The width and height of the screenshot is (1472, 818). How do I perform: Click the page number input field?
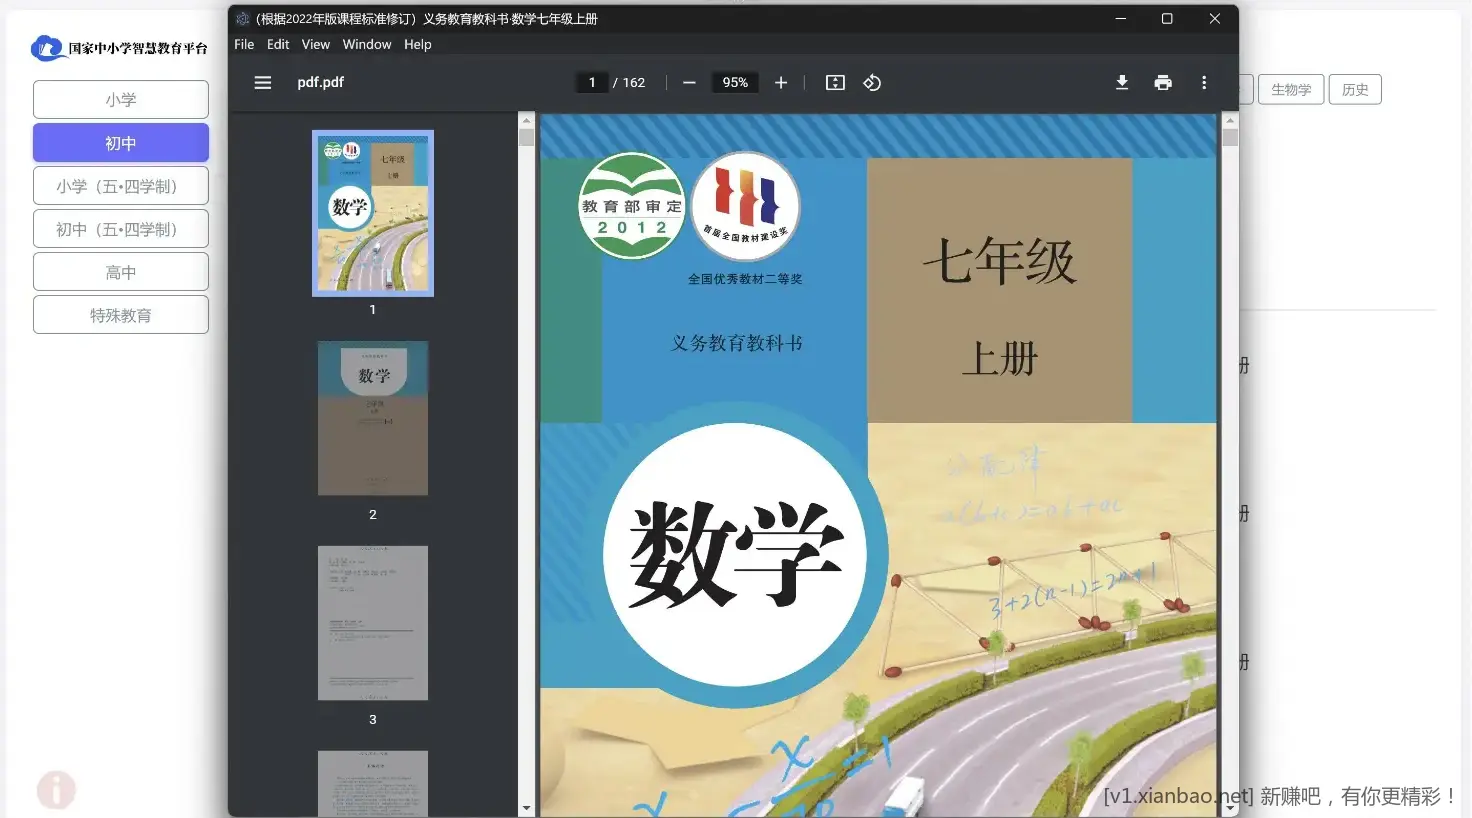pos(592,82)
